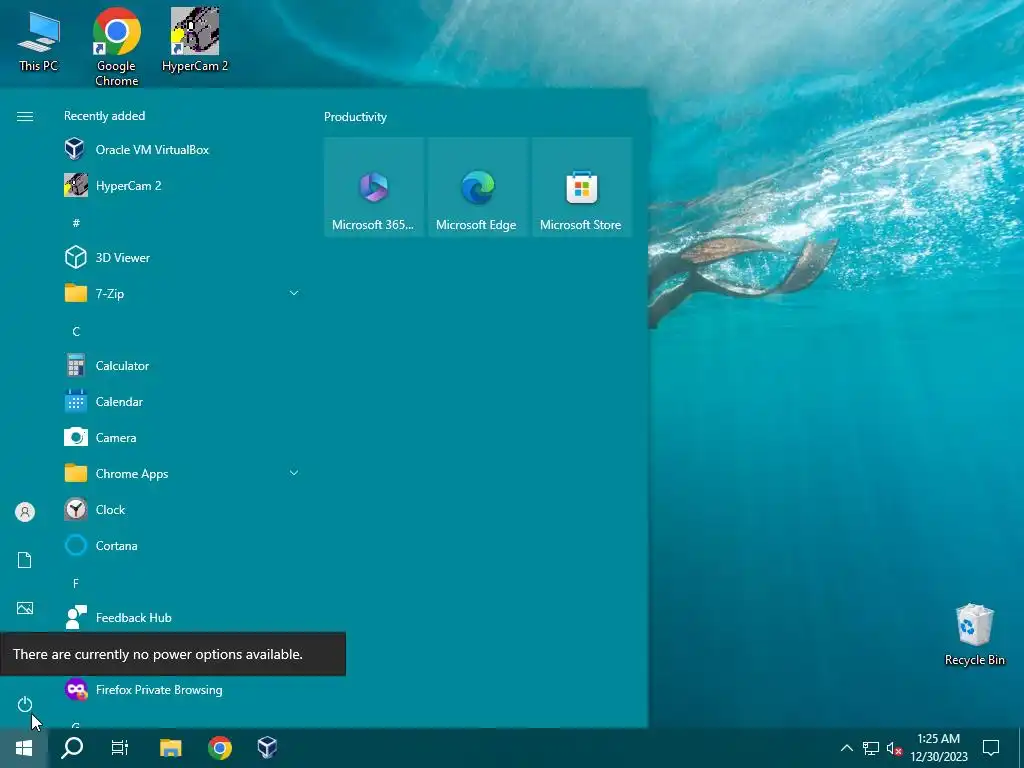Open 3D Viewer app
Screen dimensions: 1024x768
[182, 257]
